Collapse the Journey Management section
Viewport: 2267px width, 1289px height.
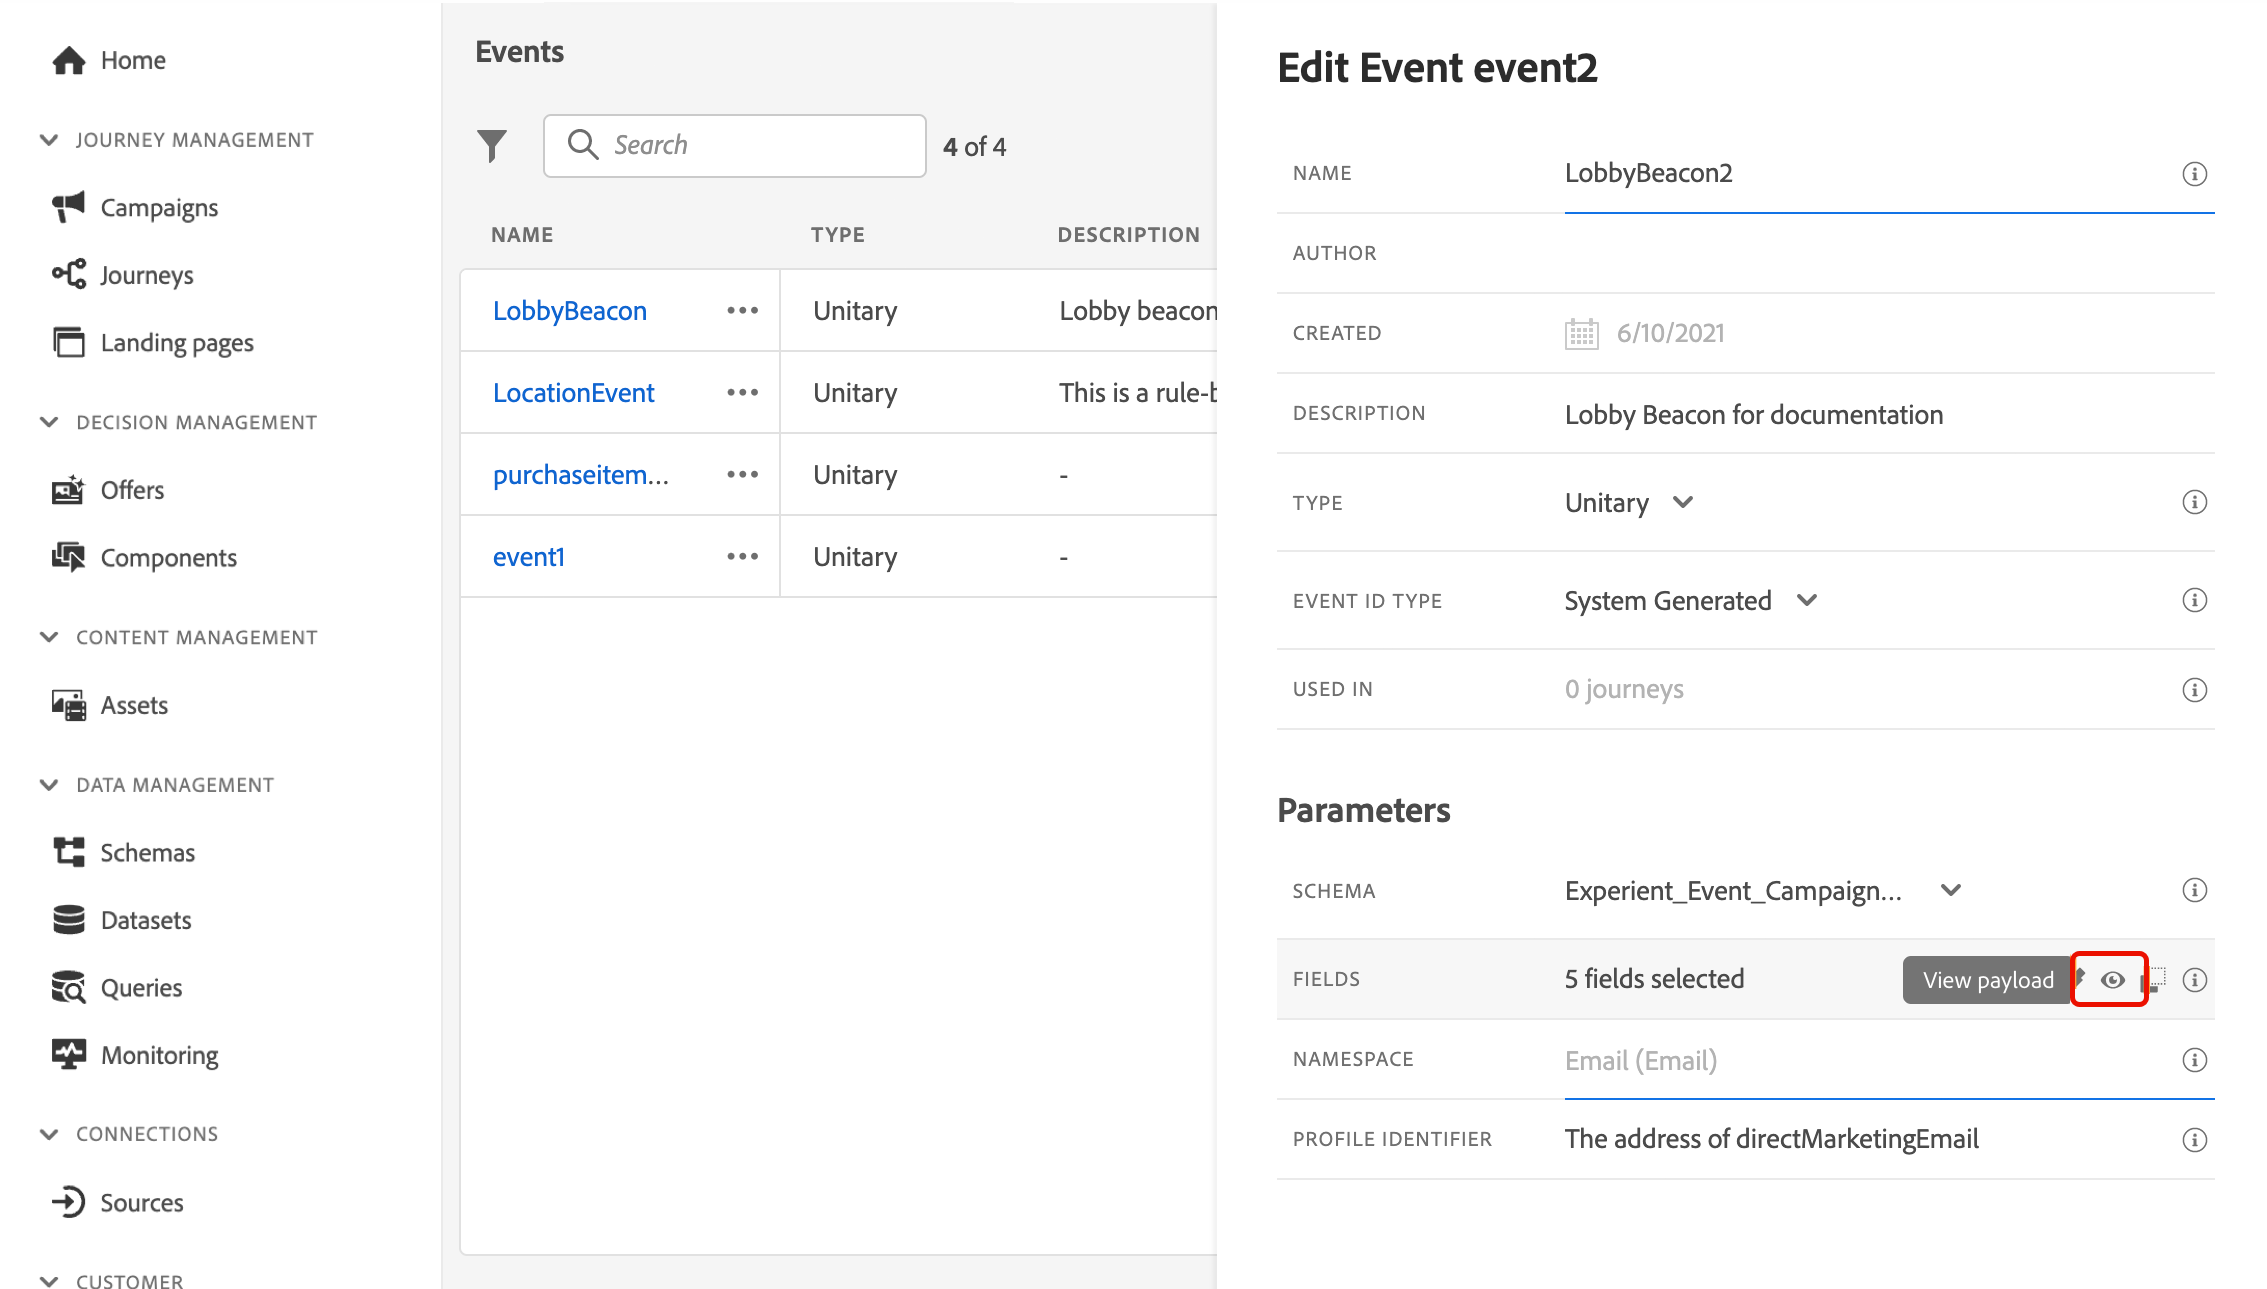point(48,140)
